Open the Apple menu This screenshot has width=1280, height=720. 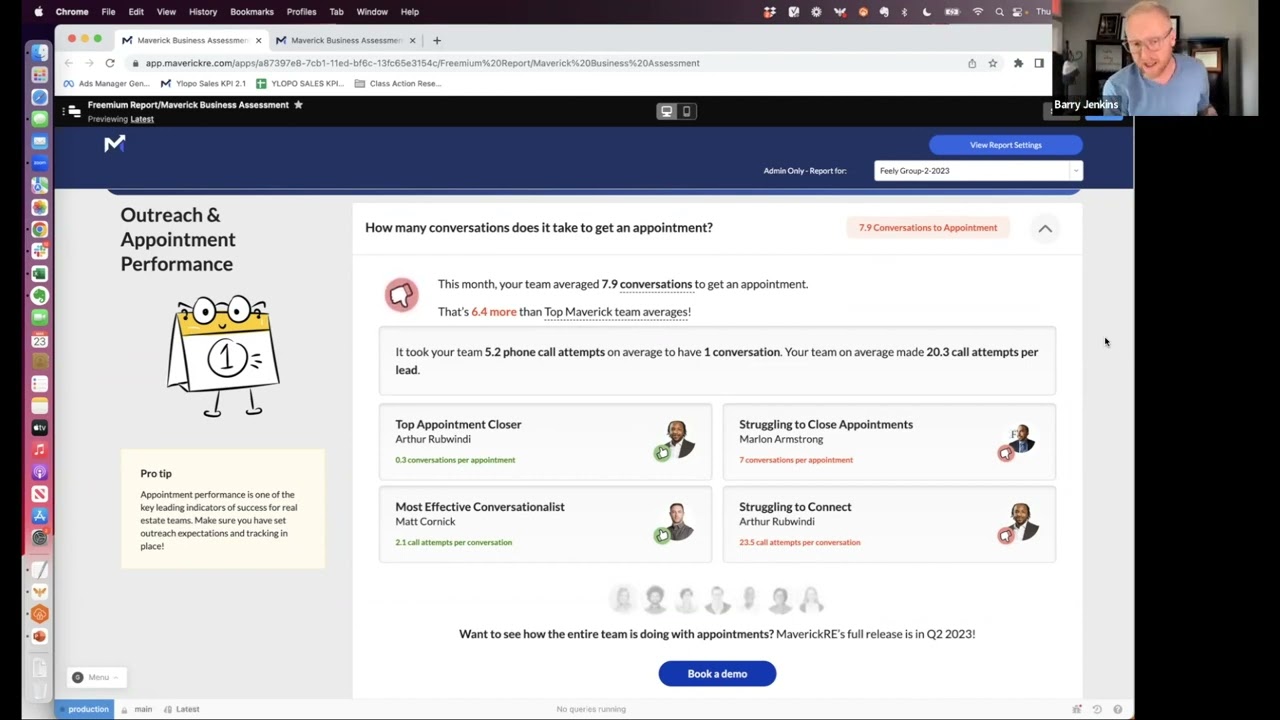coord(39,11)
